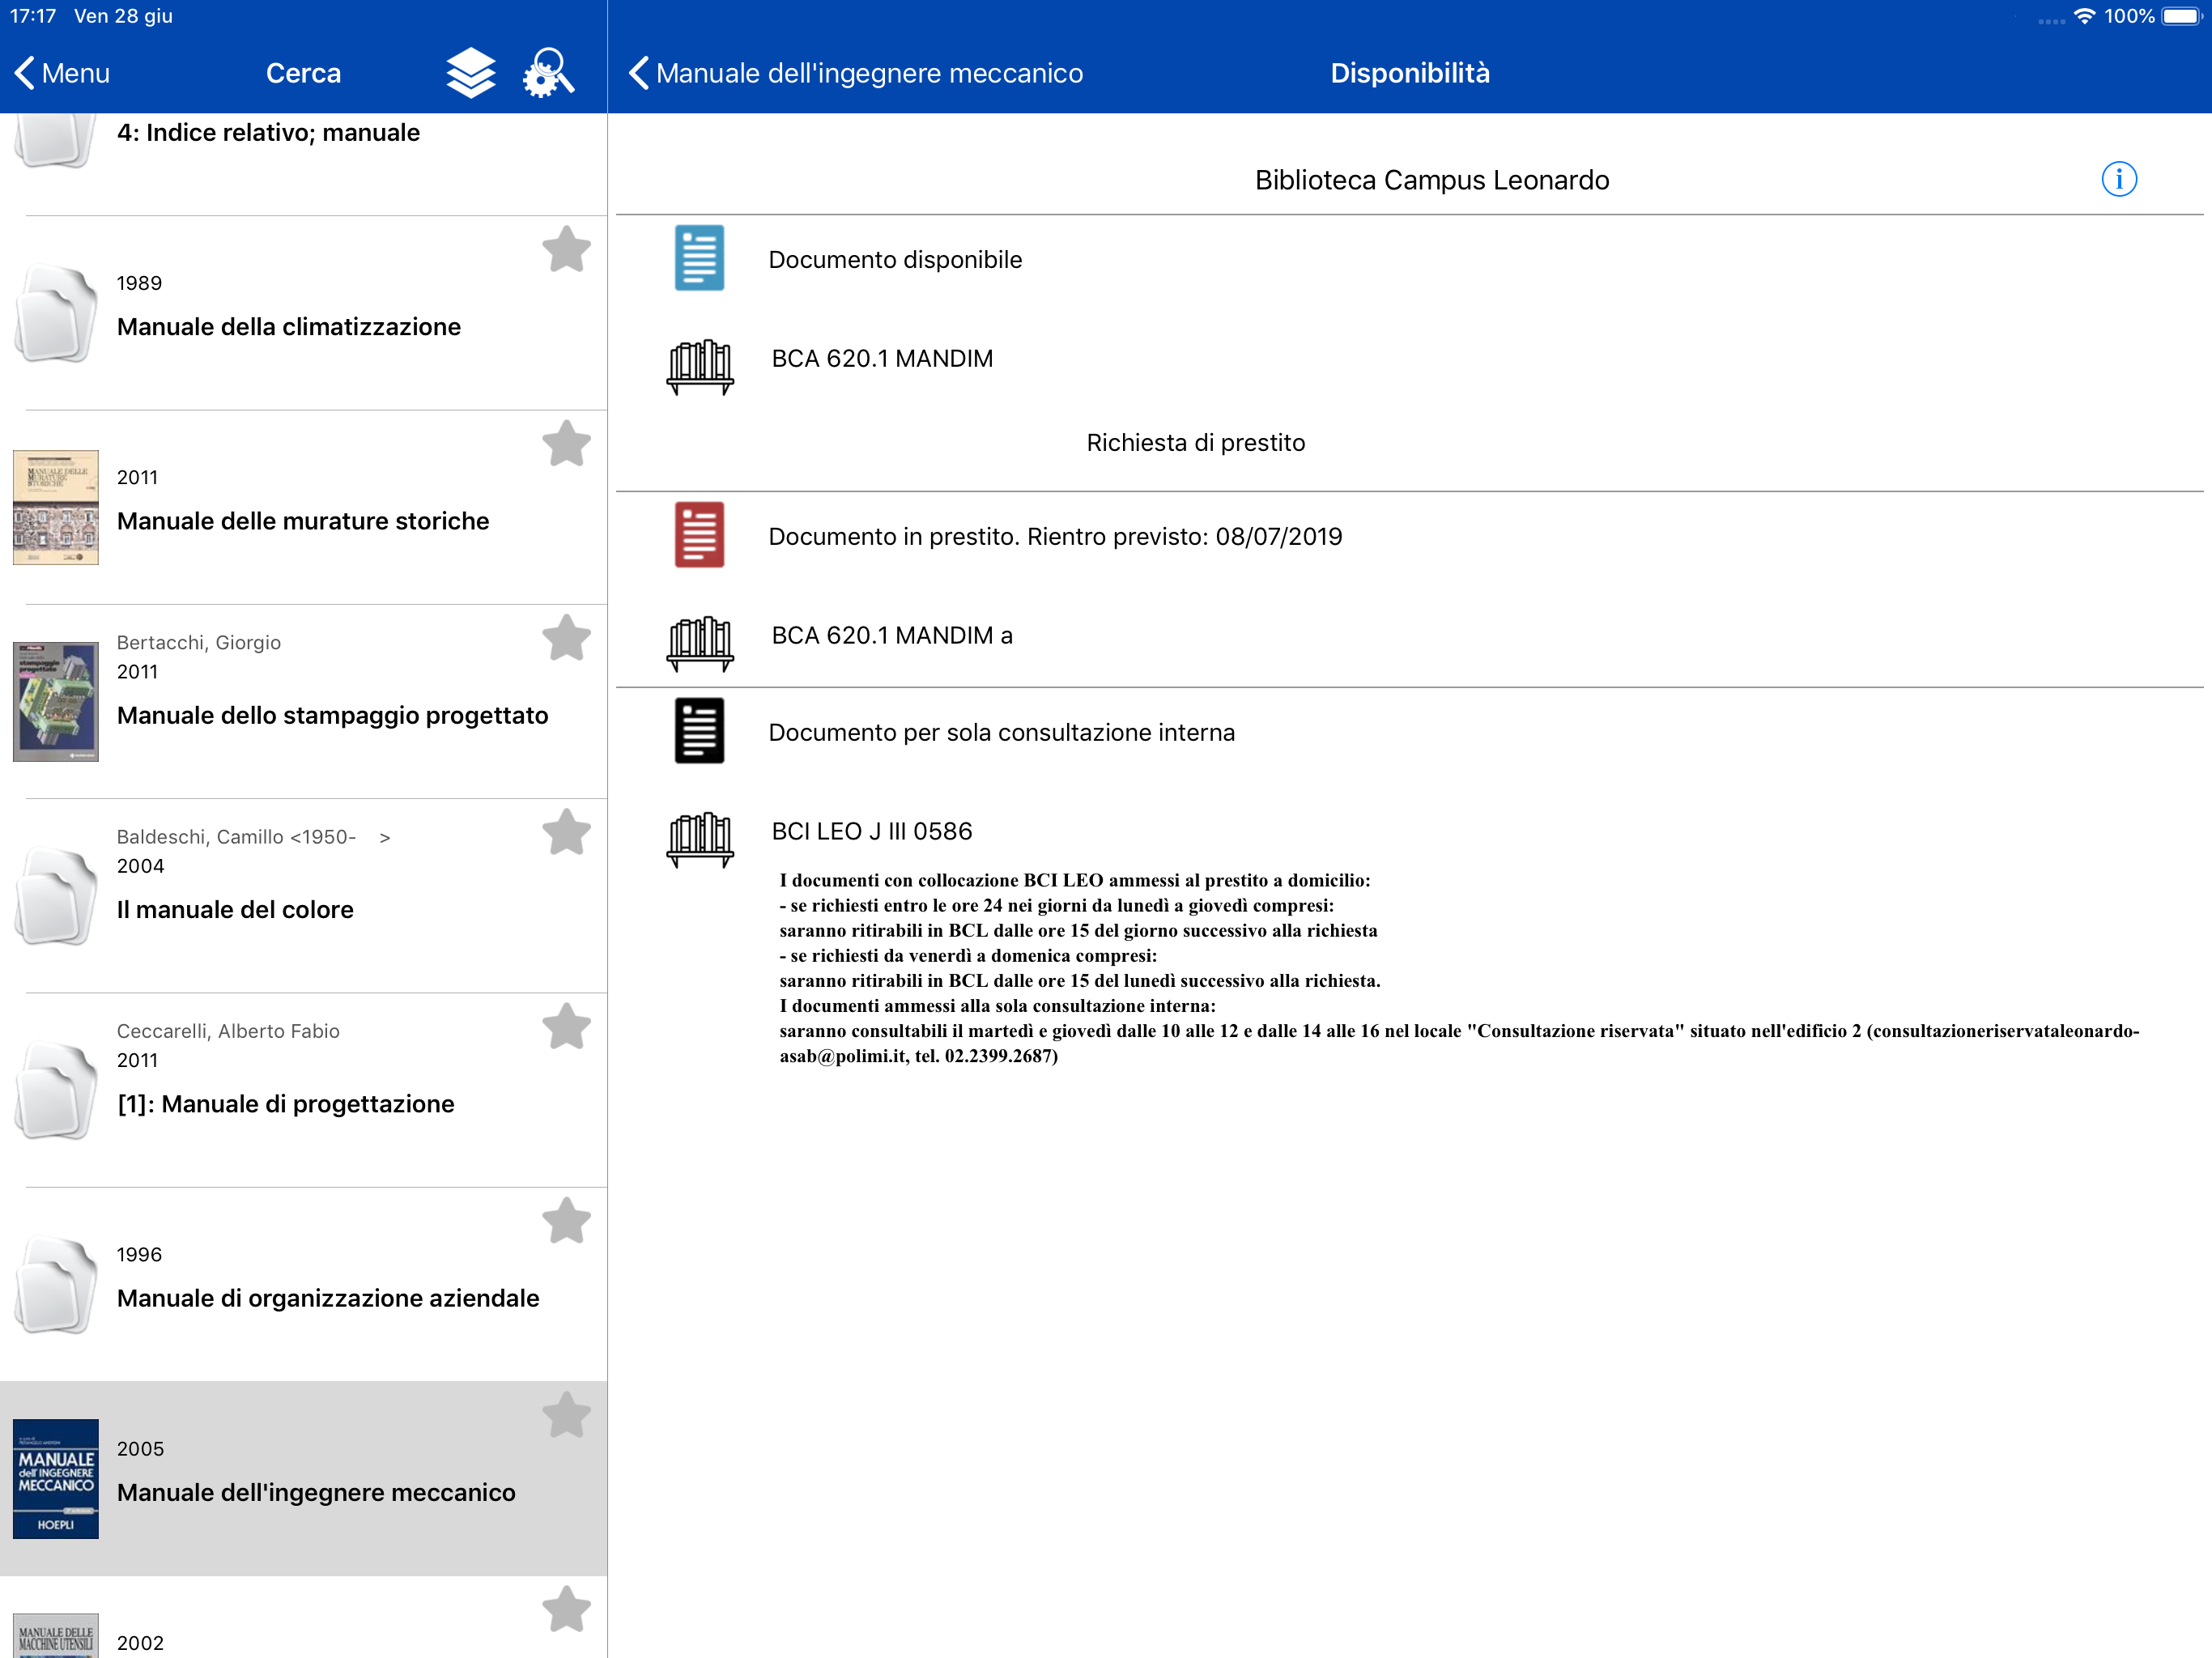Star Manuale delle murature storiche
2212x1658 pixels.
point(566,443)
